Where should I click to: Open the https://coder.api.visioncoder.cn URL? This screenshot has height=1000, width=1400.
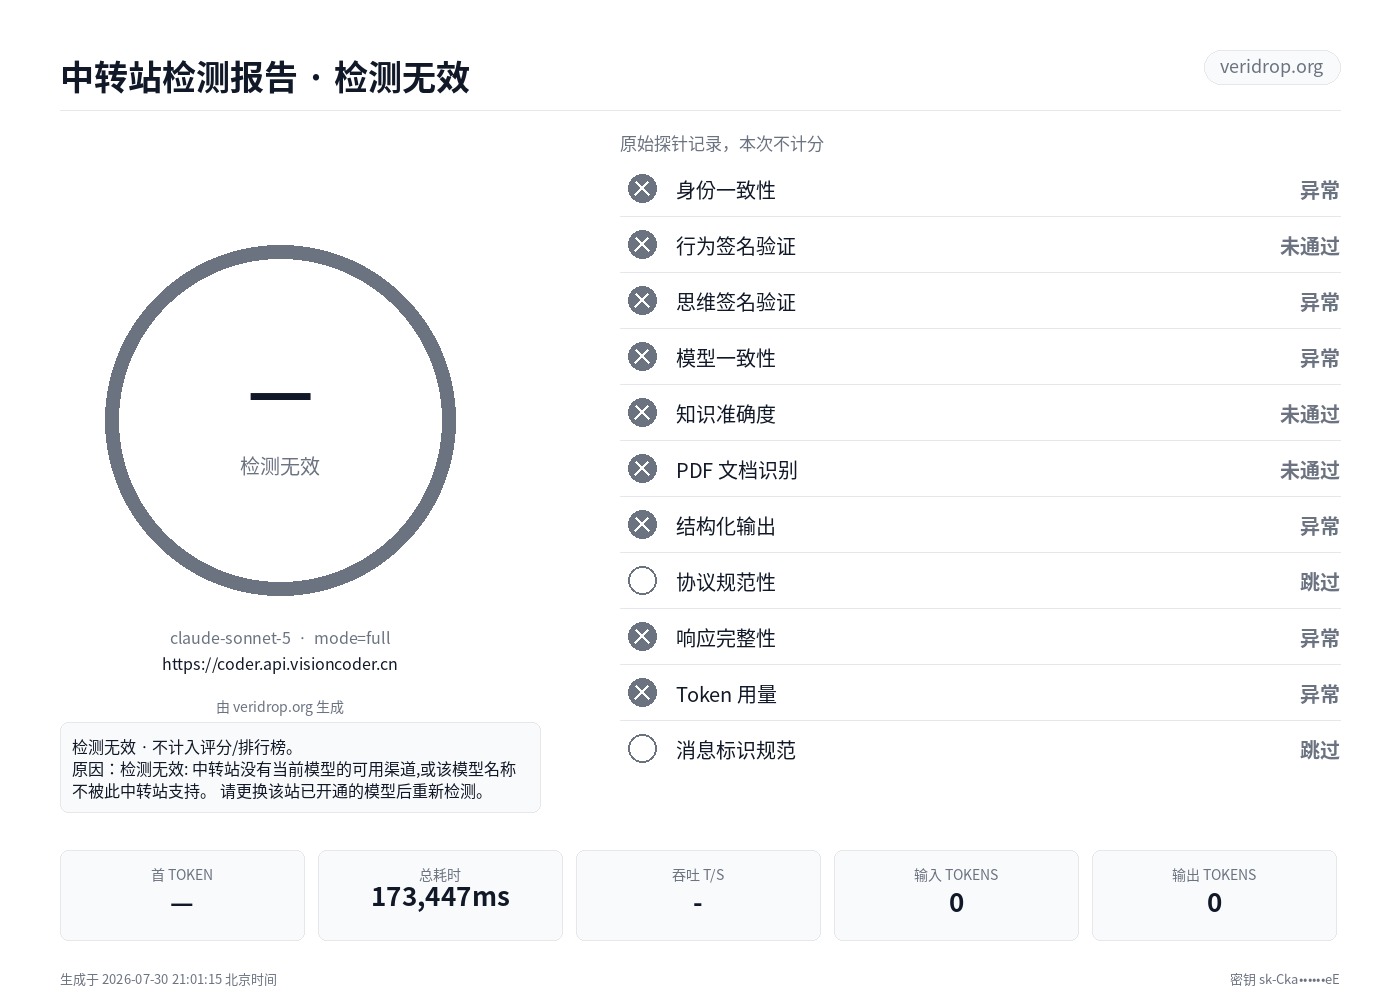point(280,664)
